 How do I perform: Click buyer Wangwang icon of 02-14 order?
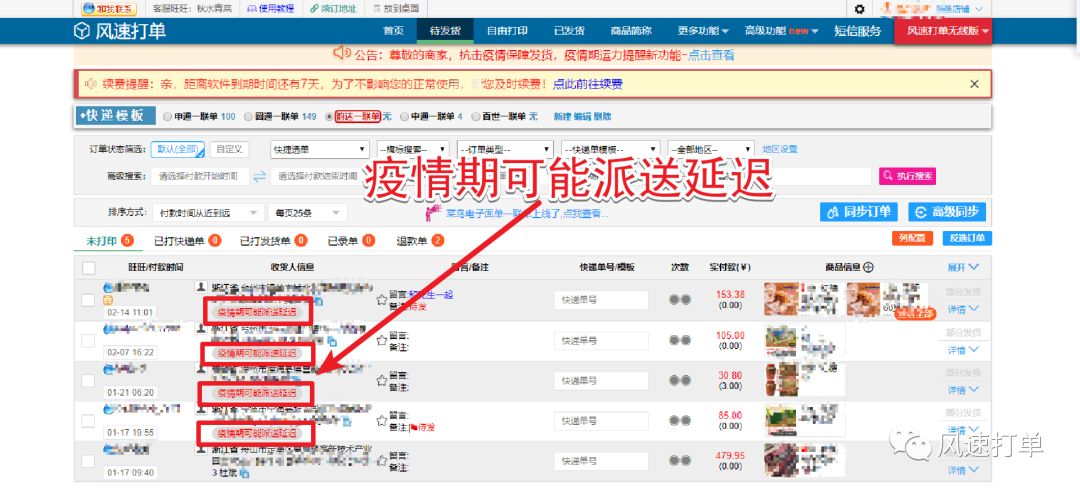pyautogui.click(x=108, y=287)
